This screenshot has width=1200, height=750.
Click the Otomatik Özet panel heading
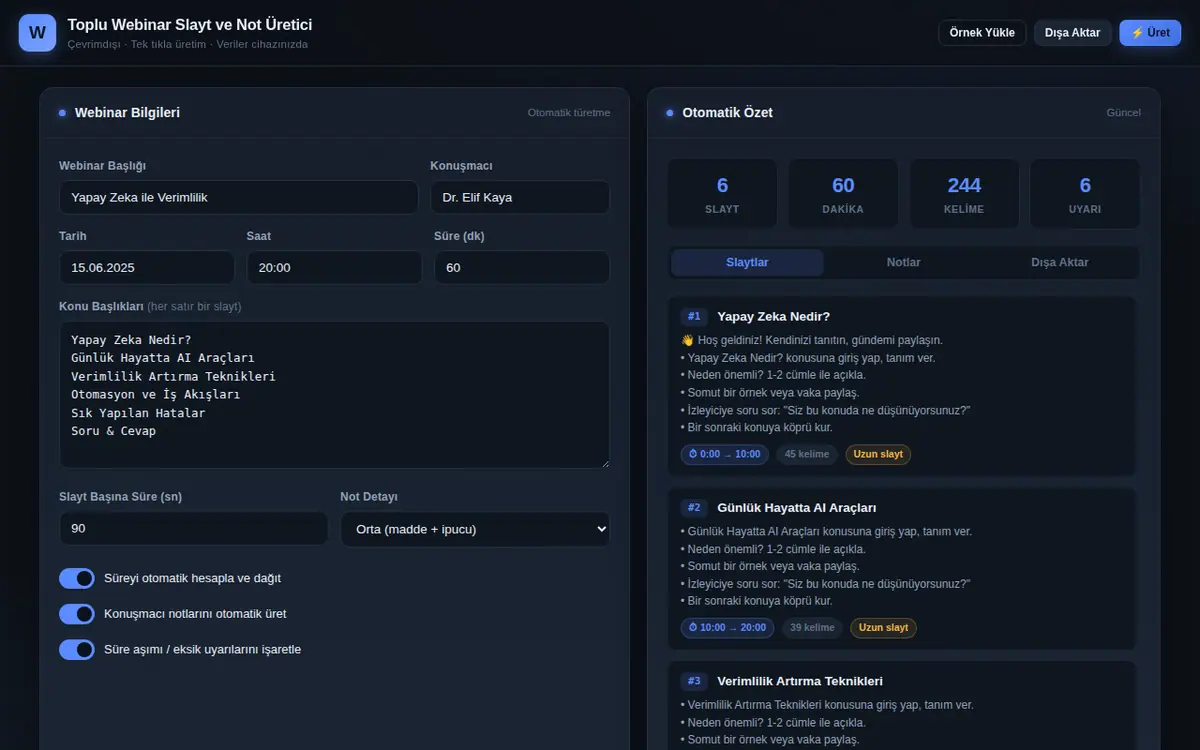(x=727, y=113)
